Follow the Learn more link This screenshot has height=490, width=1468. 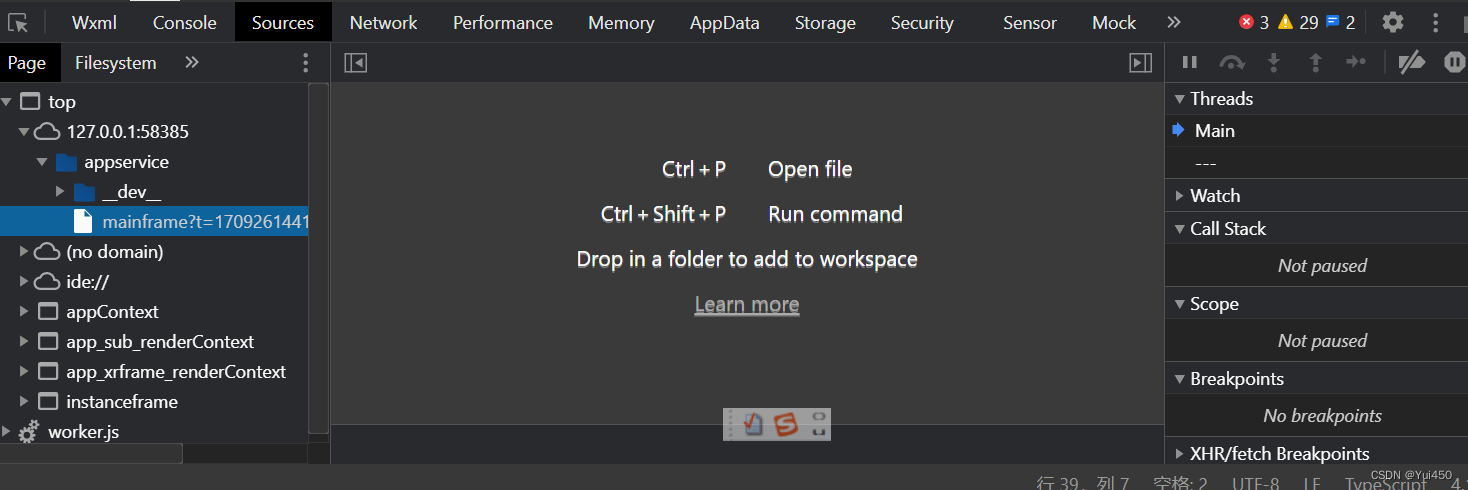(x=747, y=304)
